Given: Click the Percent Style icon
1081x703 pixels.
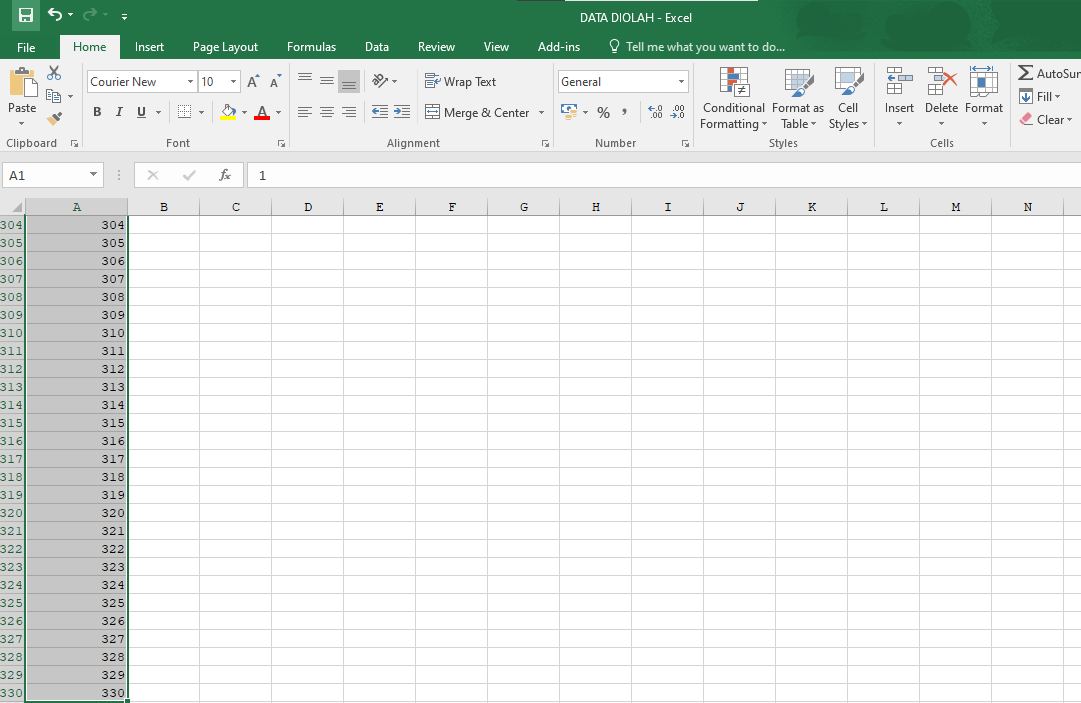Looking at the screenshot, I should pyautogui.click(x=603, y=113).
